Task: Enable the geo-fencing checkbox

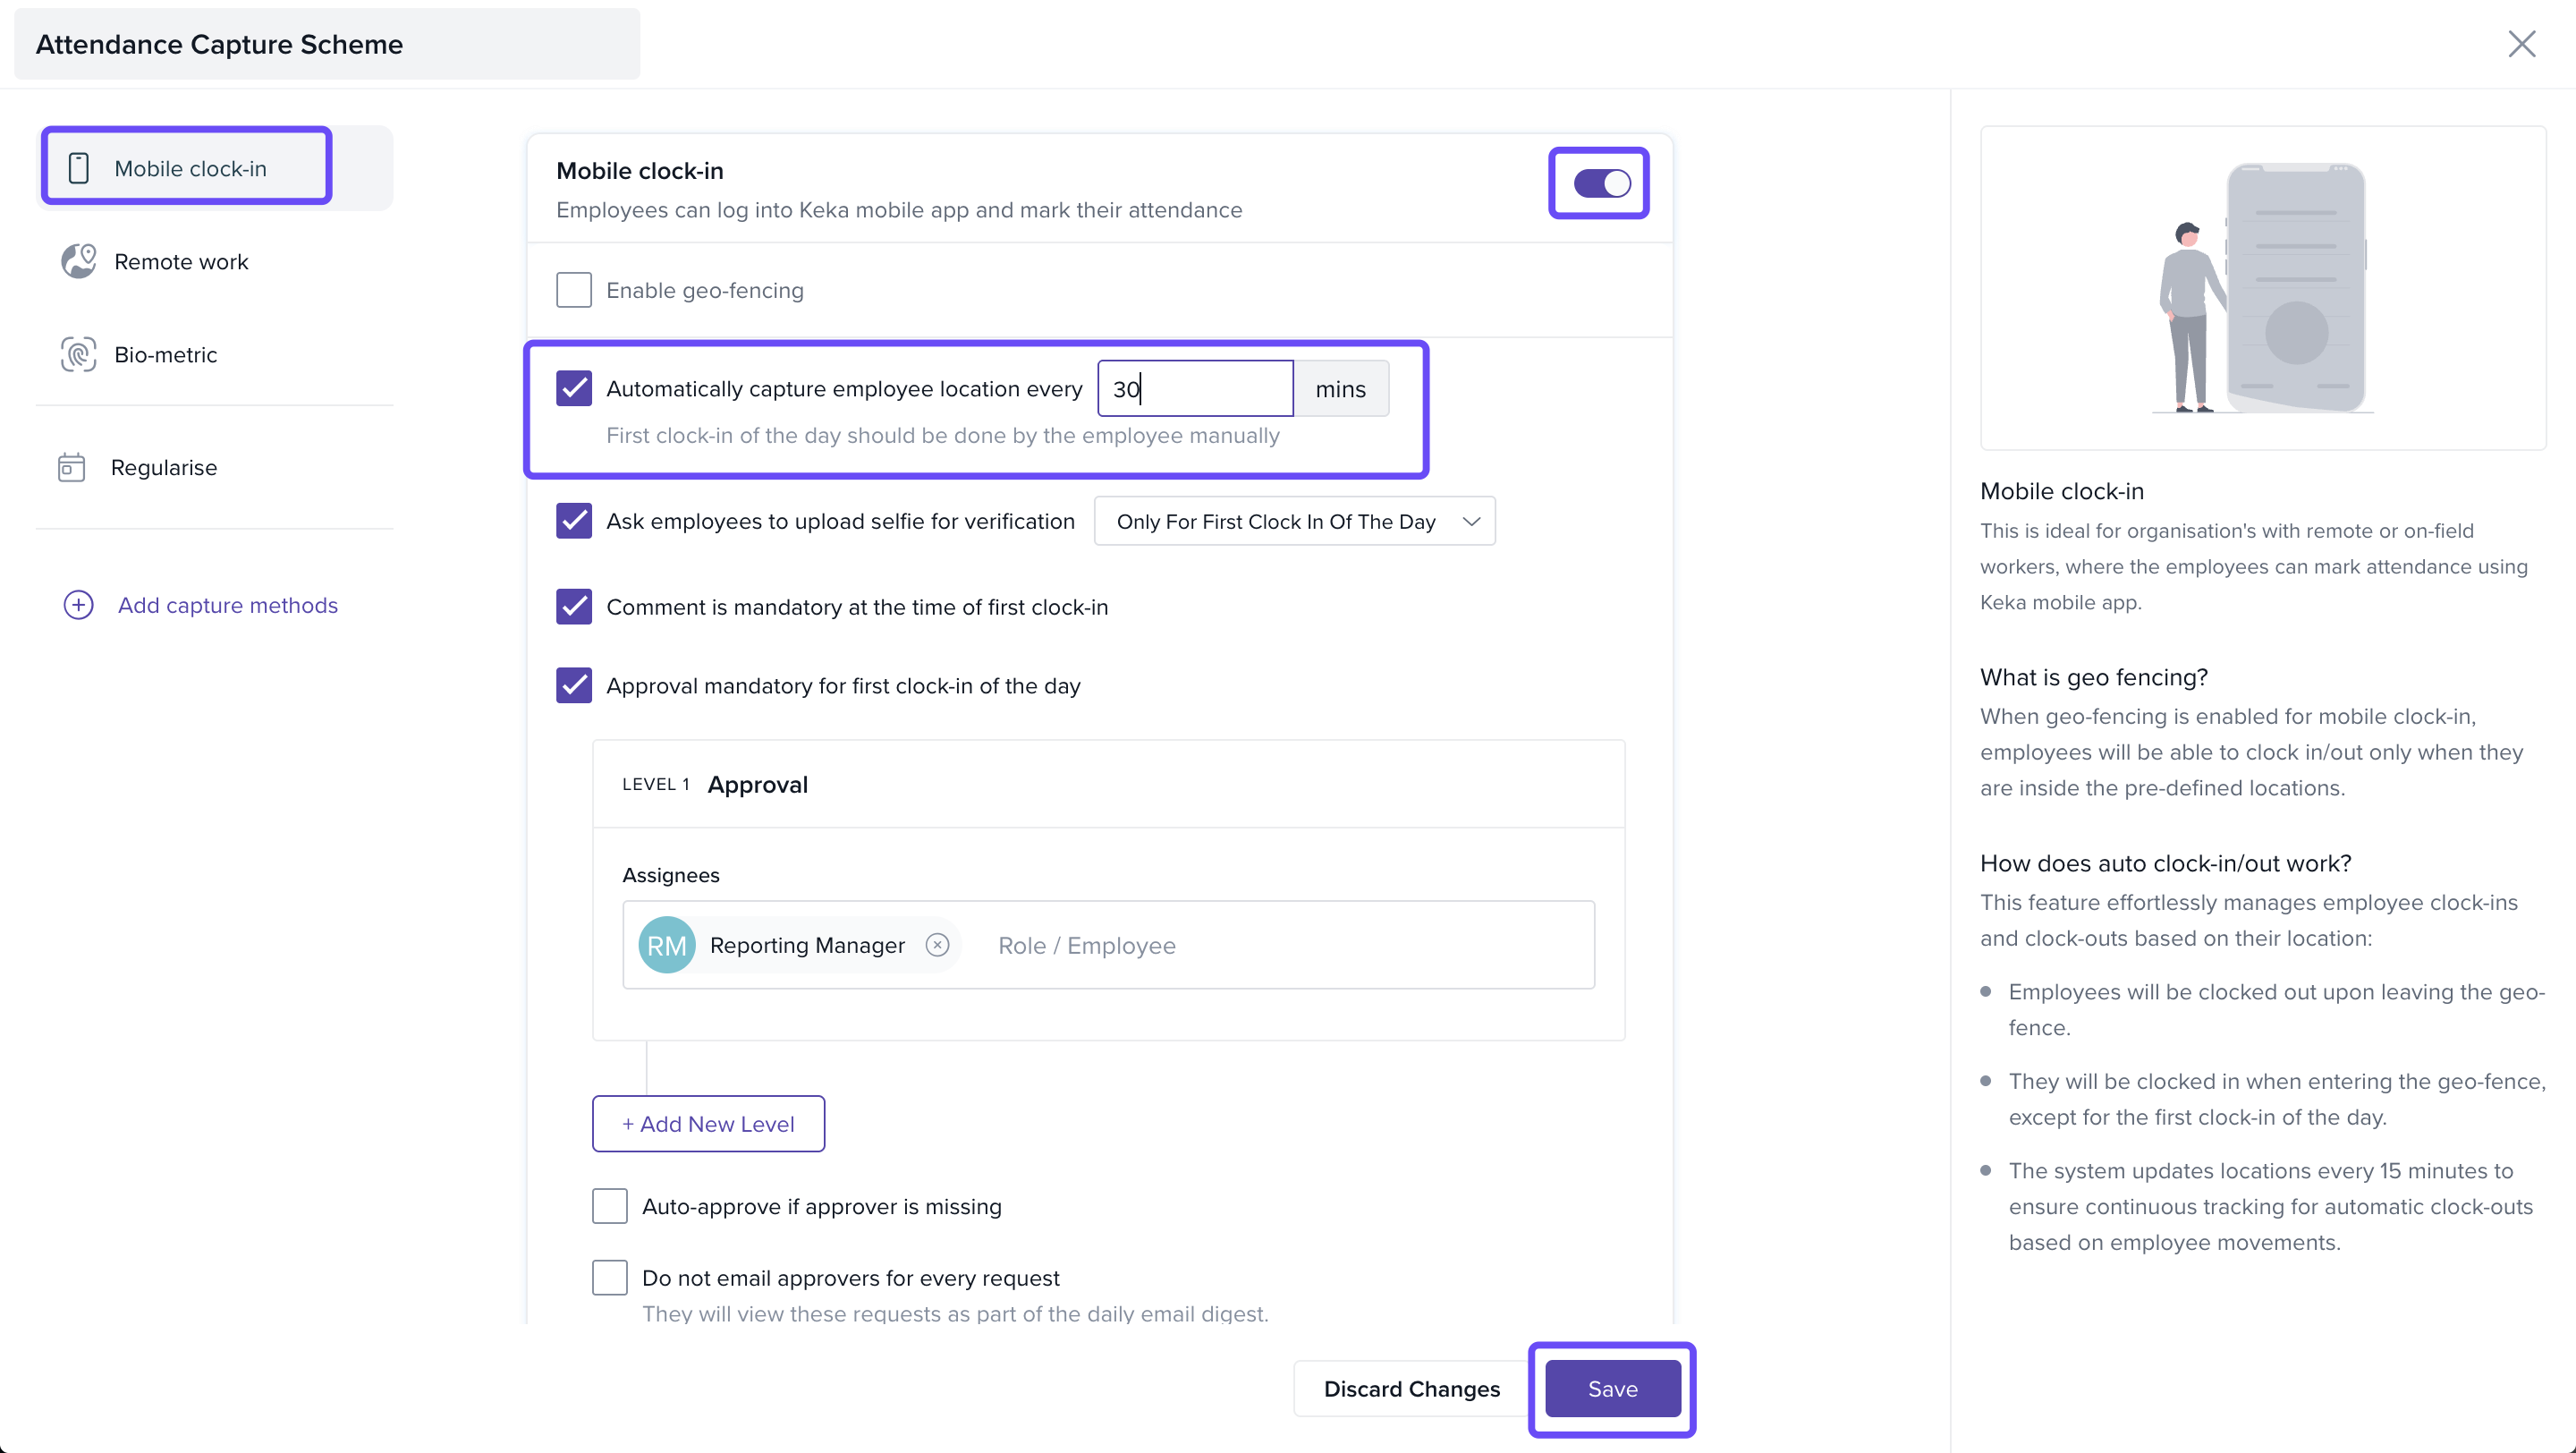Action: tap(574, 290)
